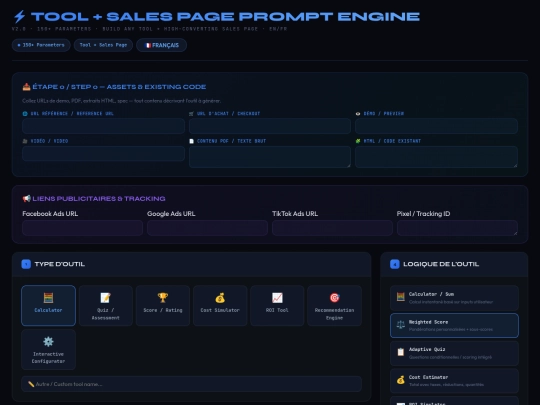Select the Calculator tool type card

49,305
